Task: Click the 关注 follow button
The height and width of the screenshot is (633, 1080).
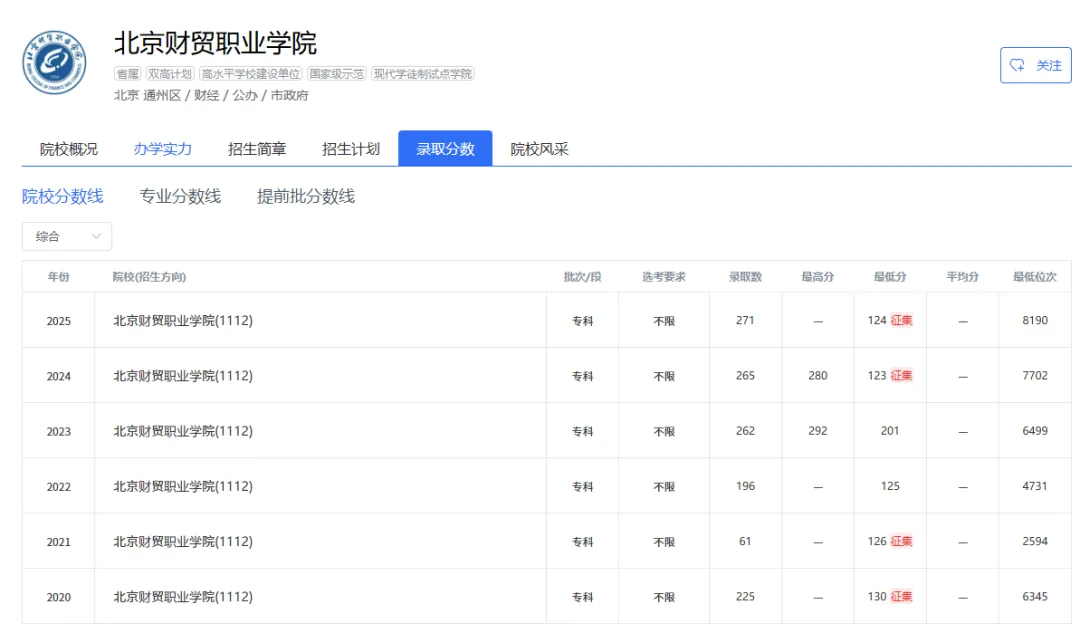Action: (x=1035, y=65)
